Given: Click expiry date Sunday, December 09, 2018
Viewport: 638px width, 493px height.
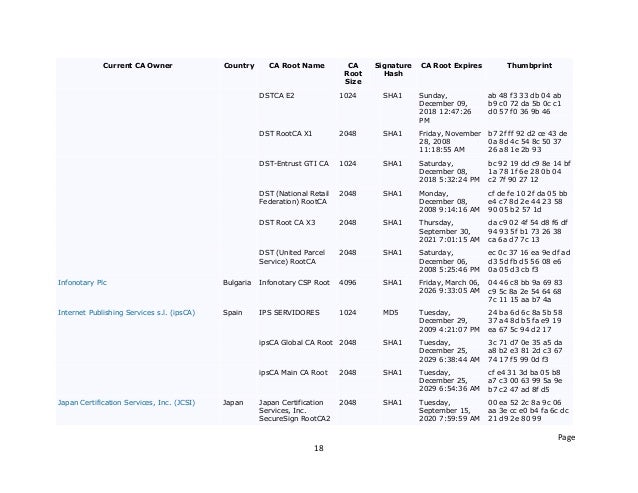Looking at the screenshot, I should (445, 108).
